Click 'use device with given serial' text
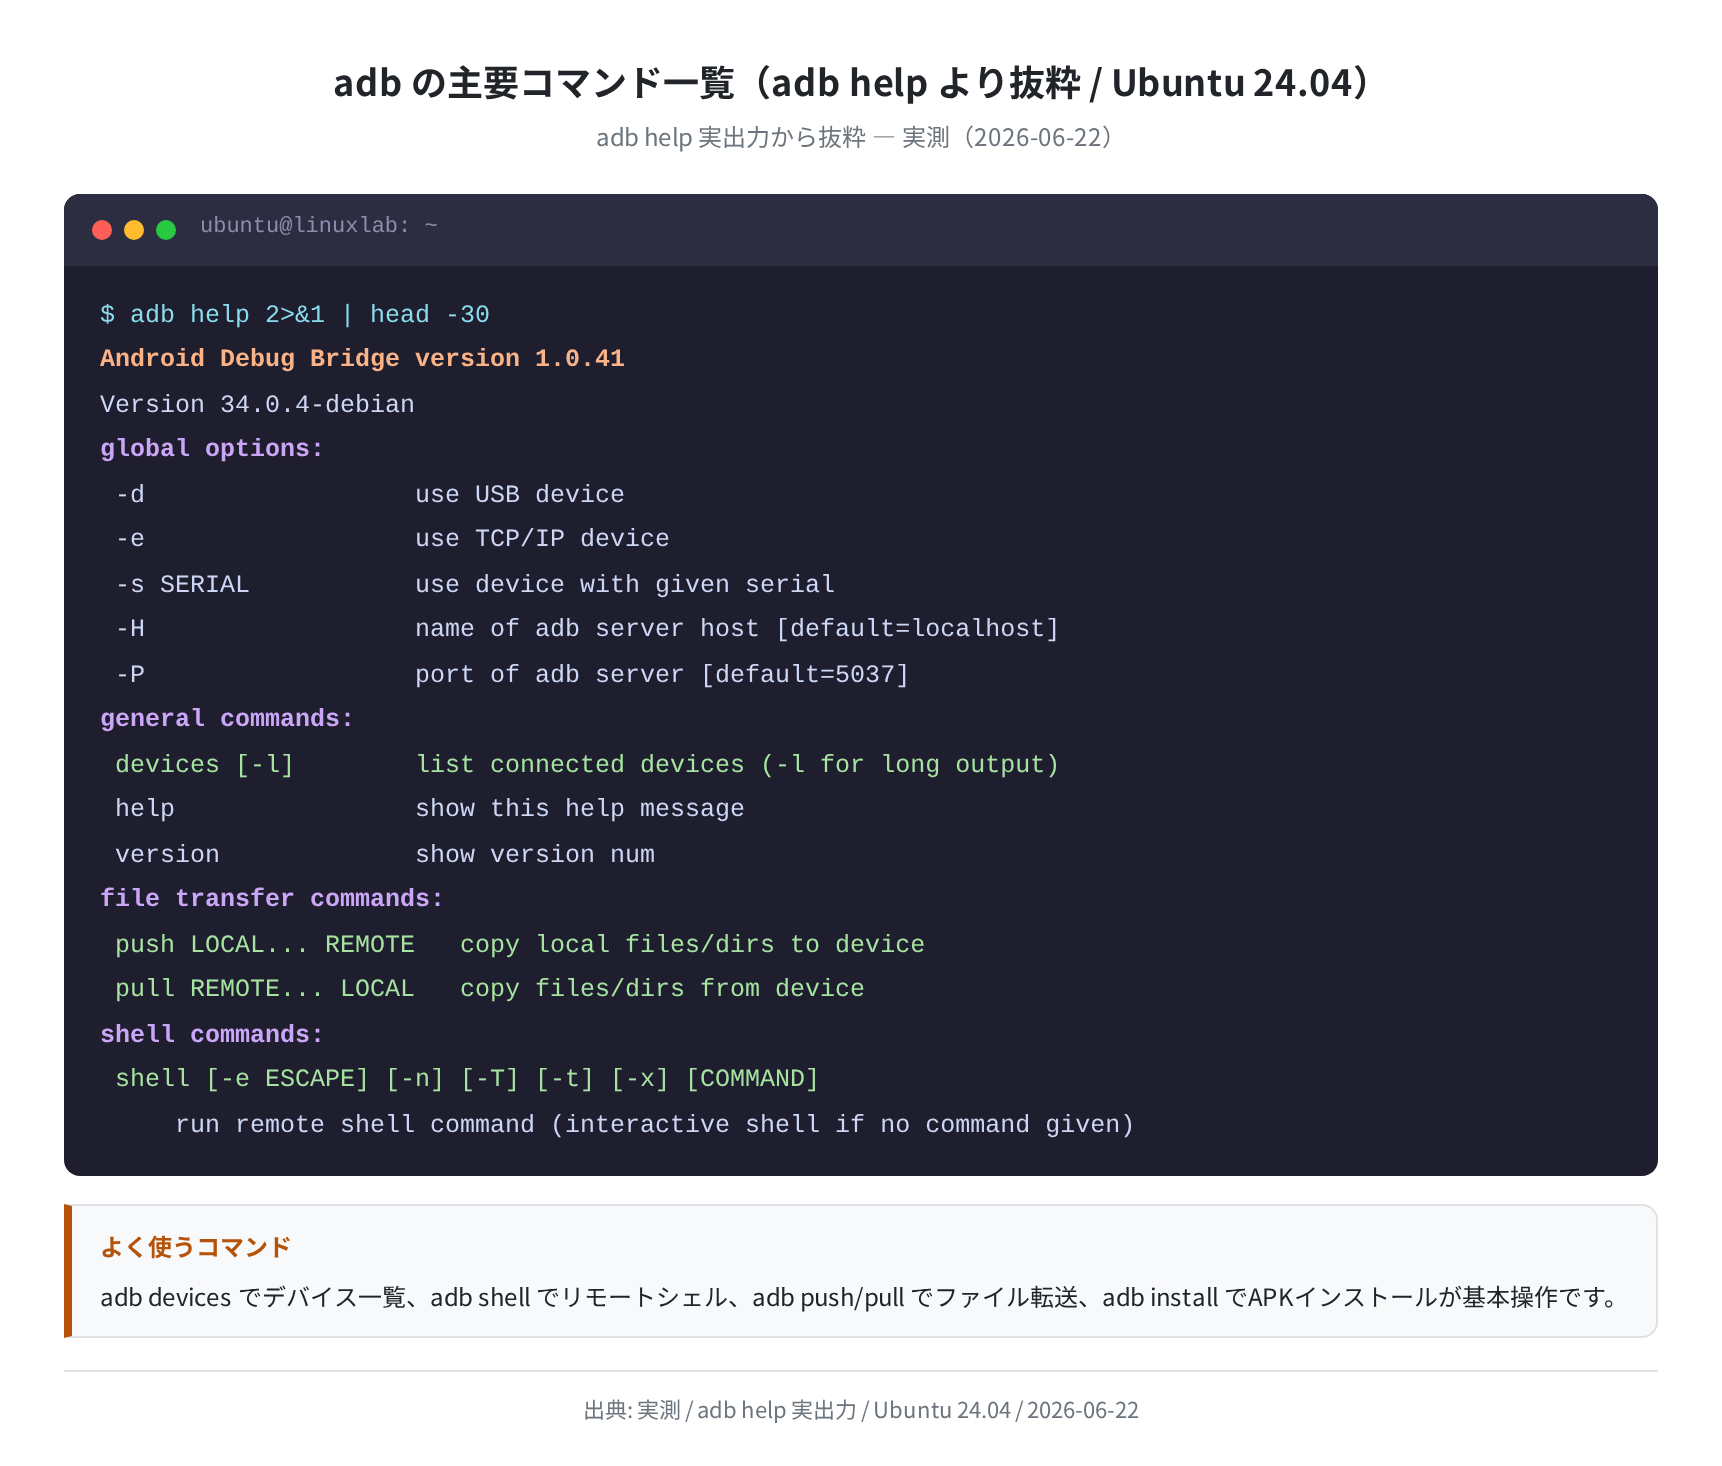The image size is (1722, 1466). pos(625,584)
